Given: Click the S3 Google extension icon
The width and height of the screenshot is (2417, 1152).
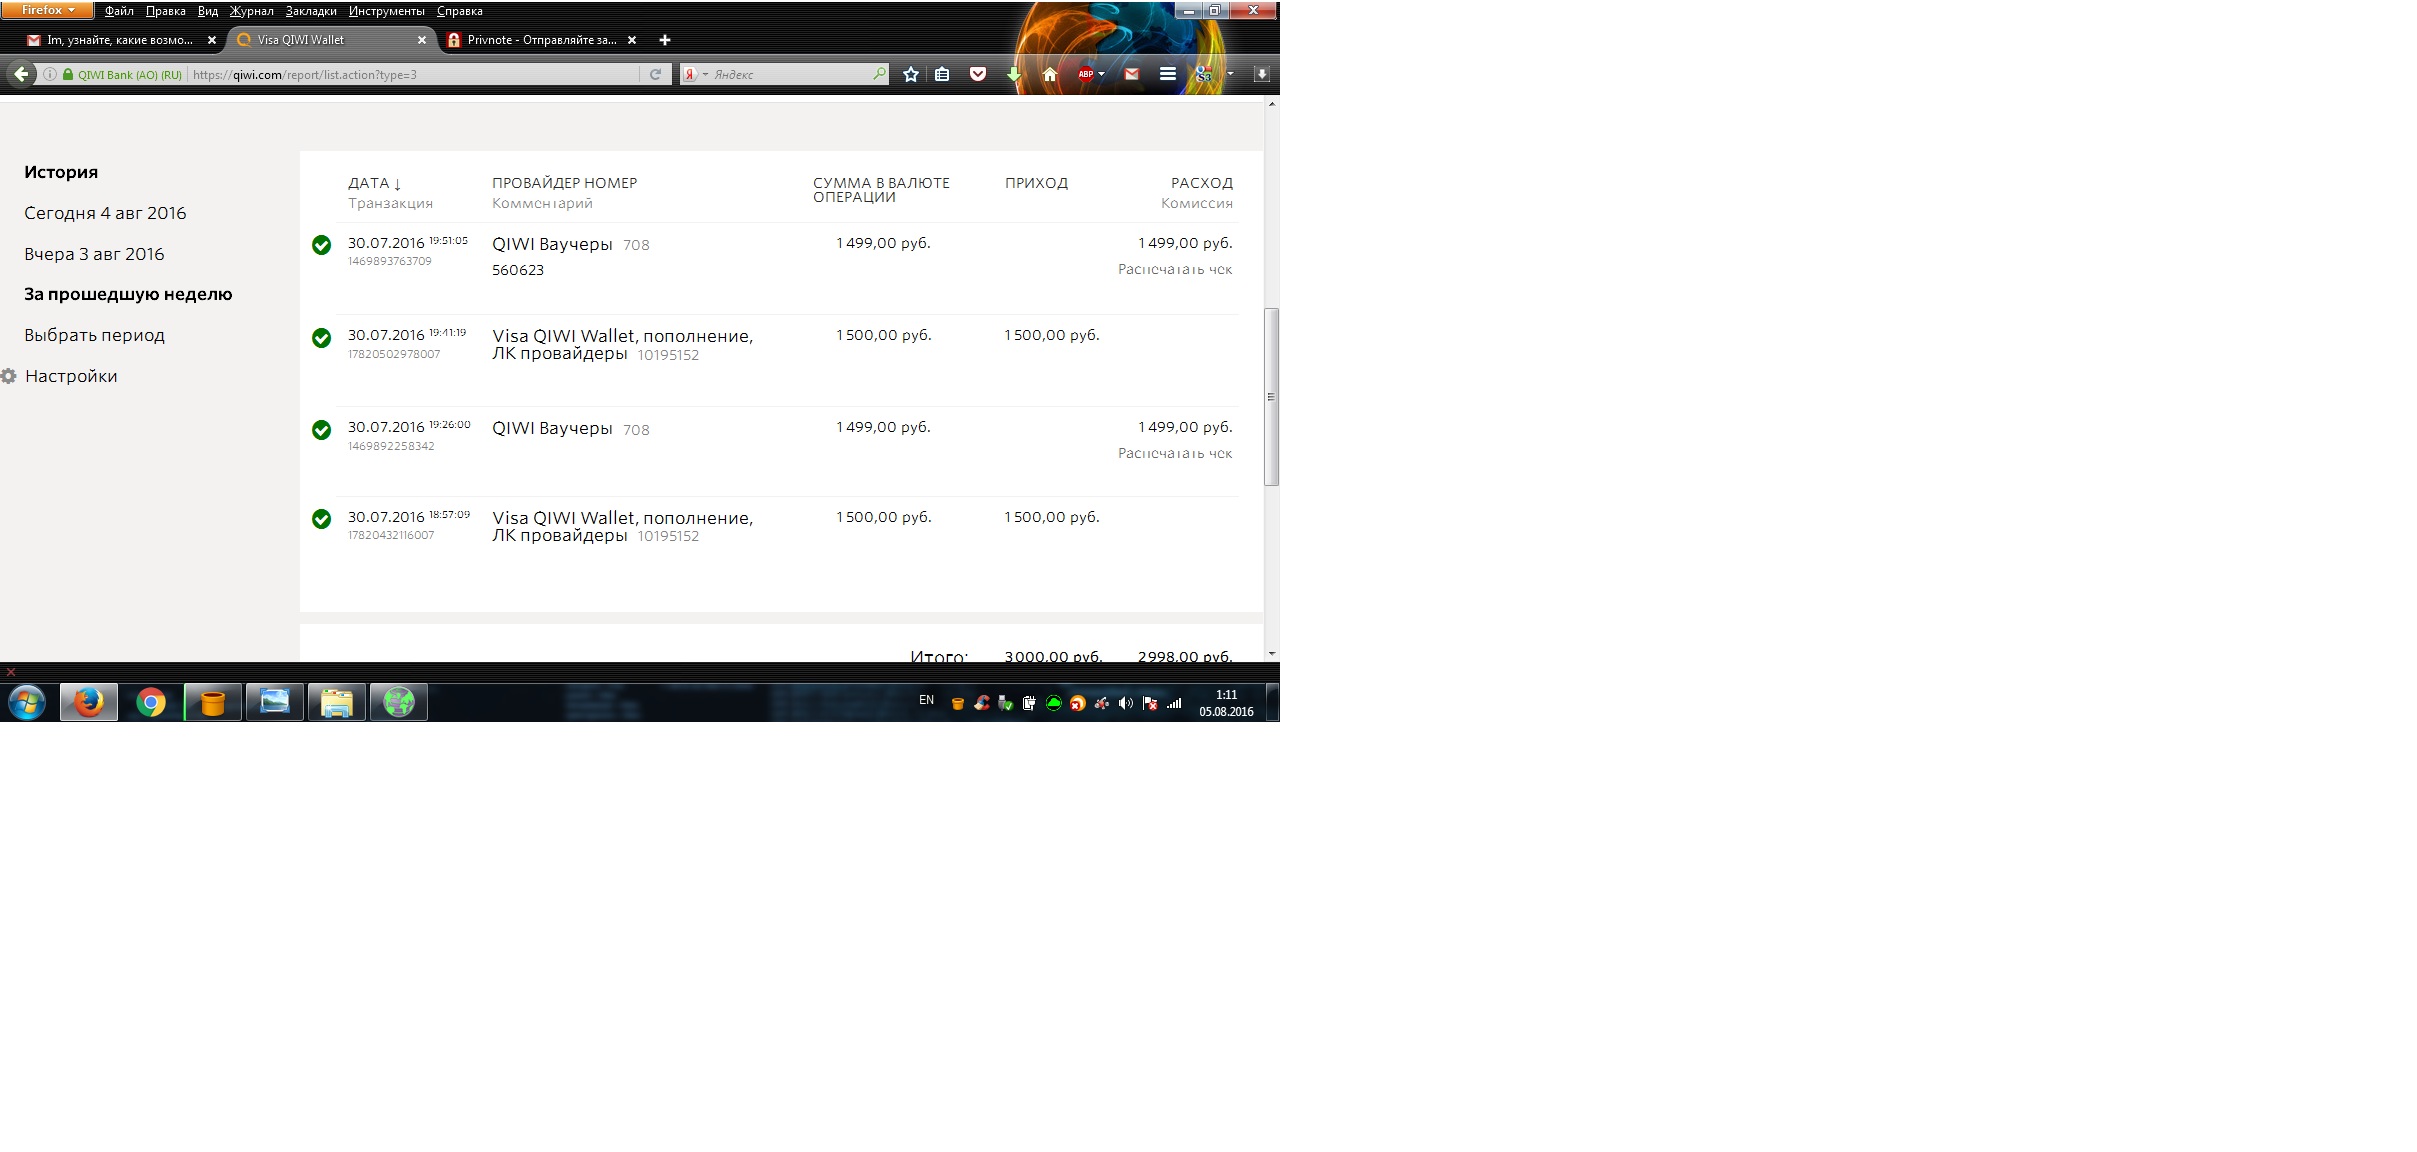Looking at the screenshot, I should pyautogui.click(x=1204, y=74).
